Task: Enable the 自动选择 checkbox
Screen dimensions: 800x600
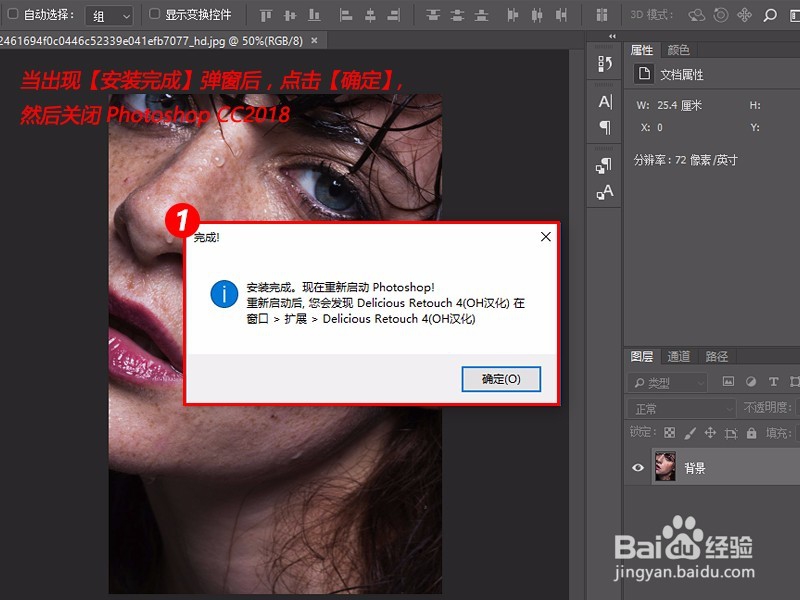Action: click(x=13, y=14)
